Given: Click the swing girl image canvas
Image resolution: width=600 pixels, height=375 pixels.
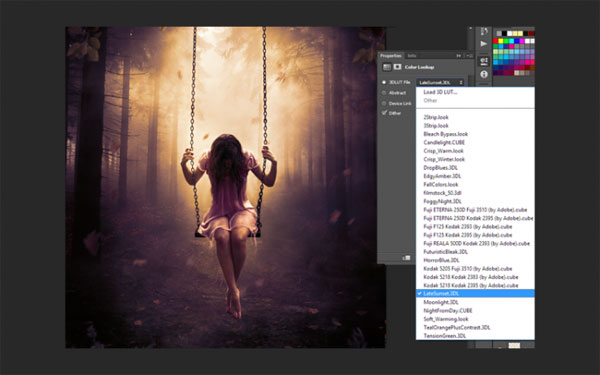Looking at the screenshot, I should (x=225, y=187).
